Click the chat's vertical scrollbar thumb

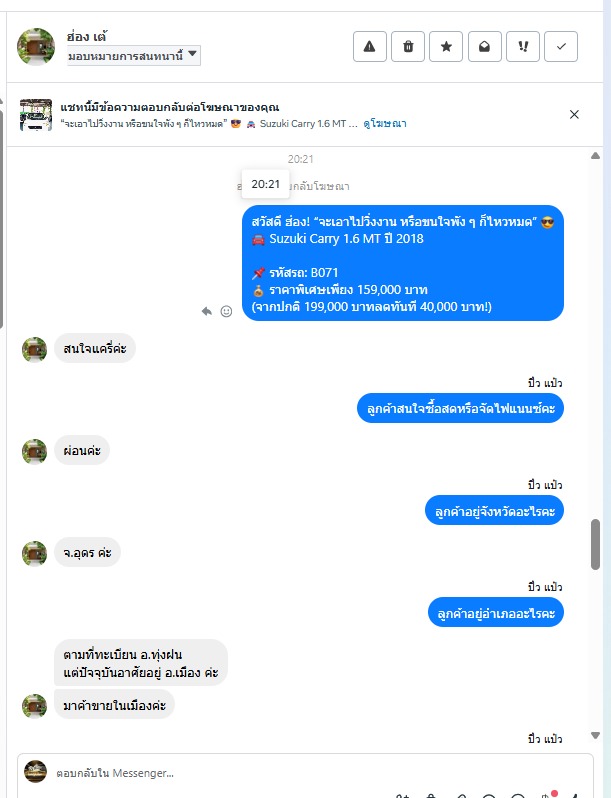click(595, 544)
